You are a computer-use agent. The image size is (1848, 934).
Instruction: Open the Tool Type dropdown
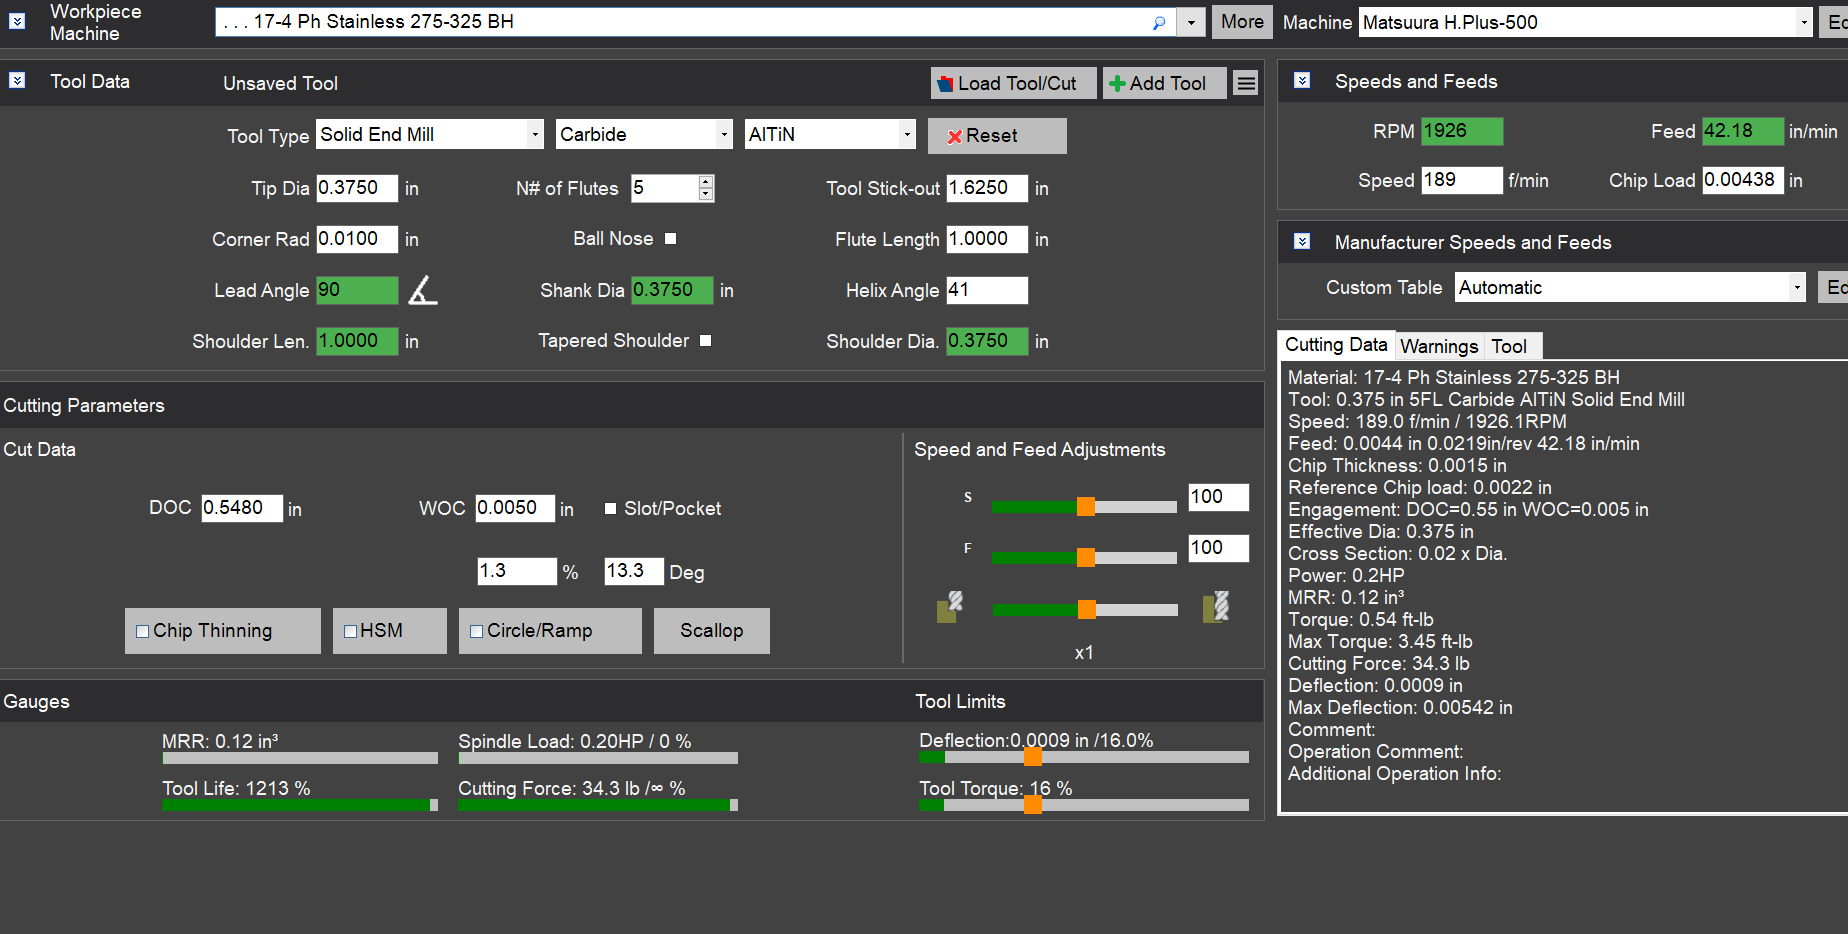pyautogui.click(x=535, y=135)
